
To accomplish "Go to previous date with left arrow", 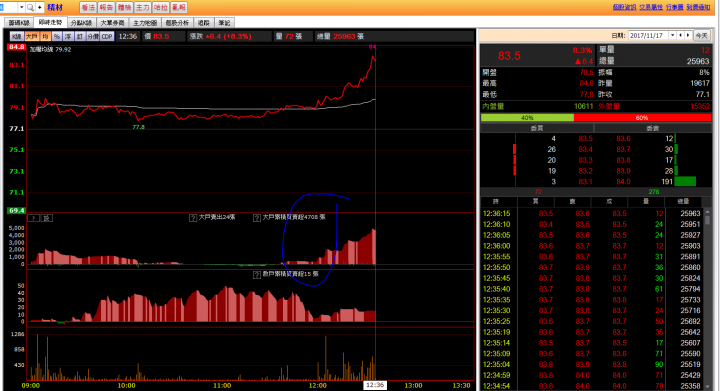I will coord(681,35).
